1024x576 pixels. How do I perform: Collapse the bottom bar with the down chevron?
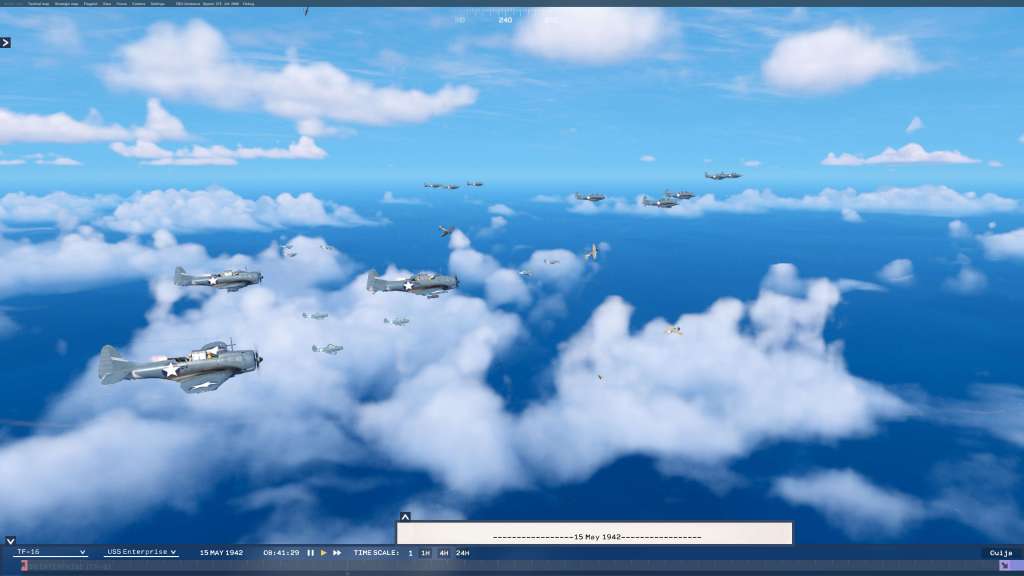10,541
